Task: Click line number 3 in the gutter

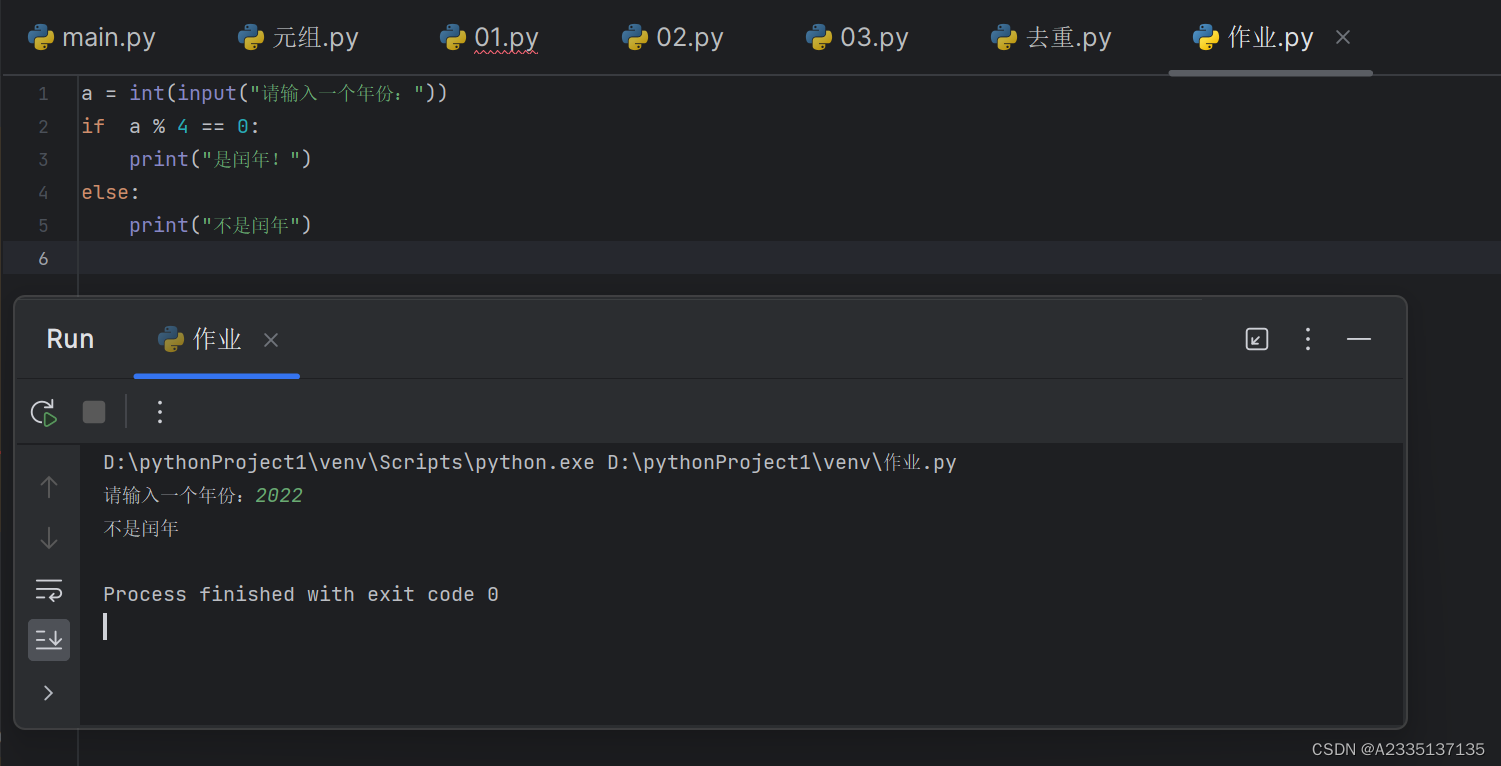Action: coord(43,159)
